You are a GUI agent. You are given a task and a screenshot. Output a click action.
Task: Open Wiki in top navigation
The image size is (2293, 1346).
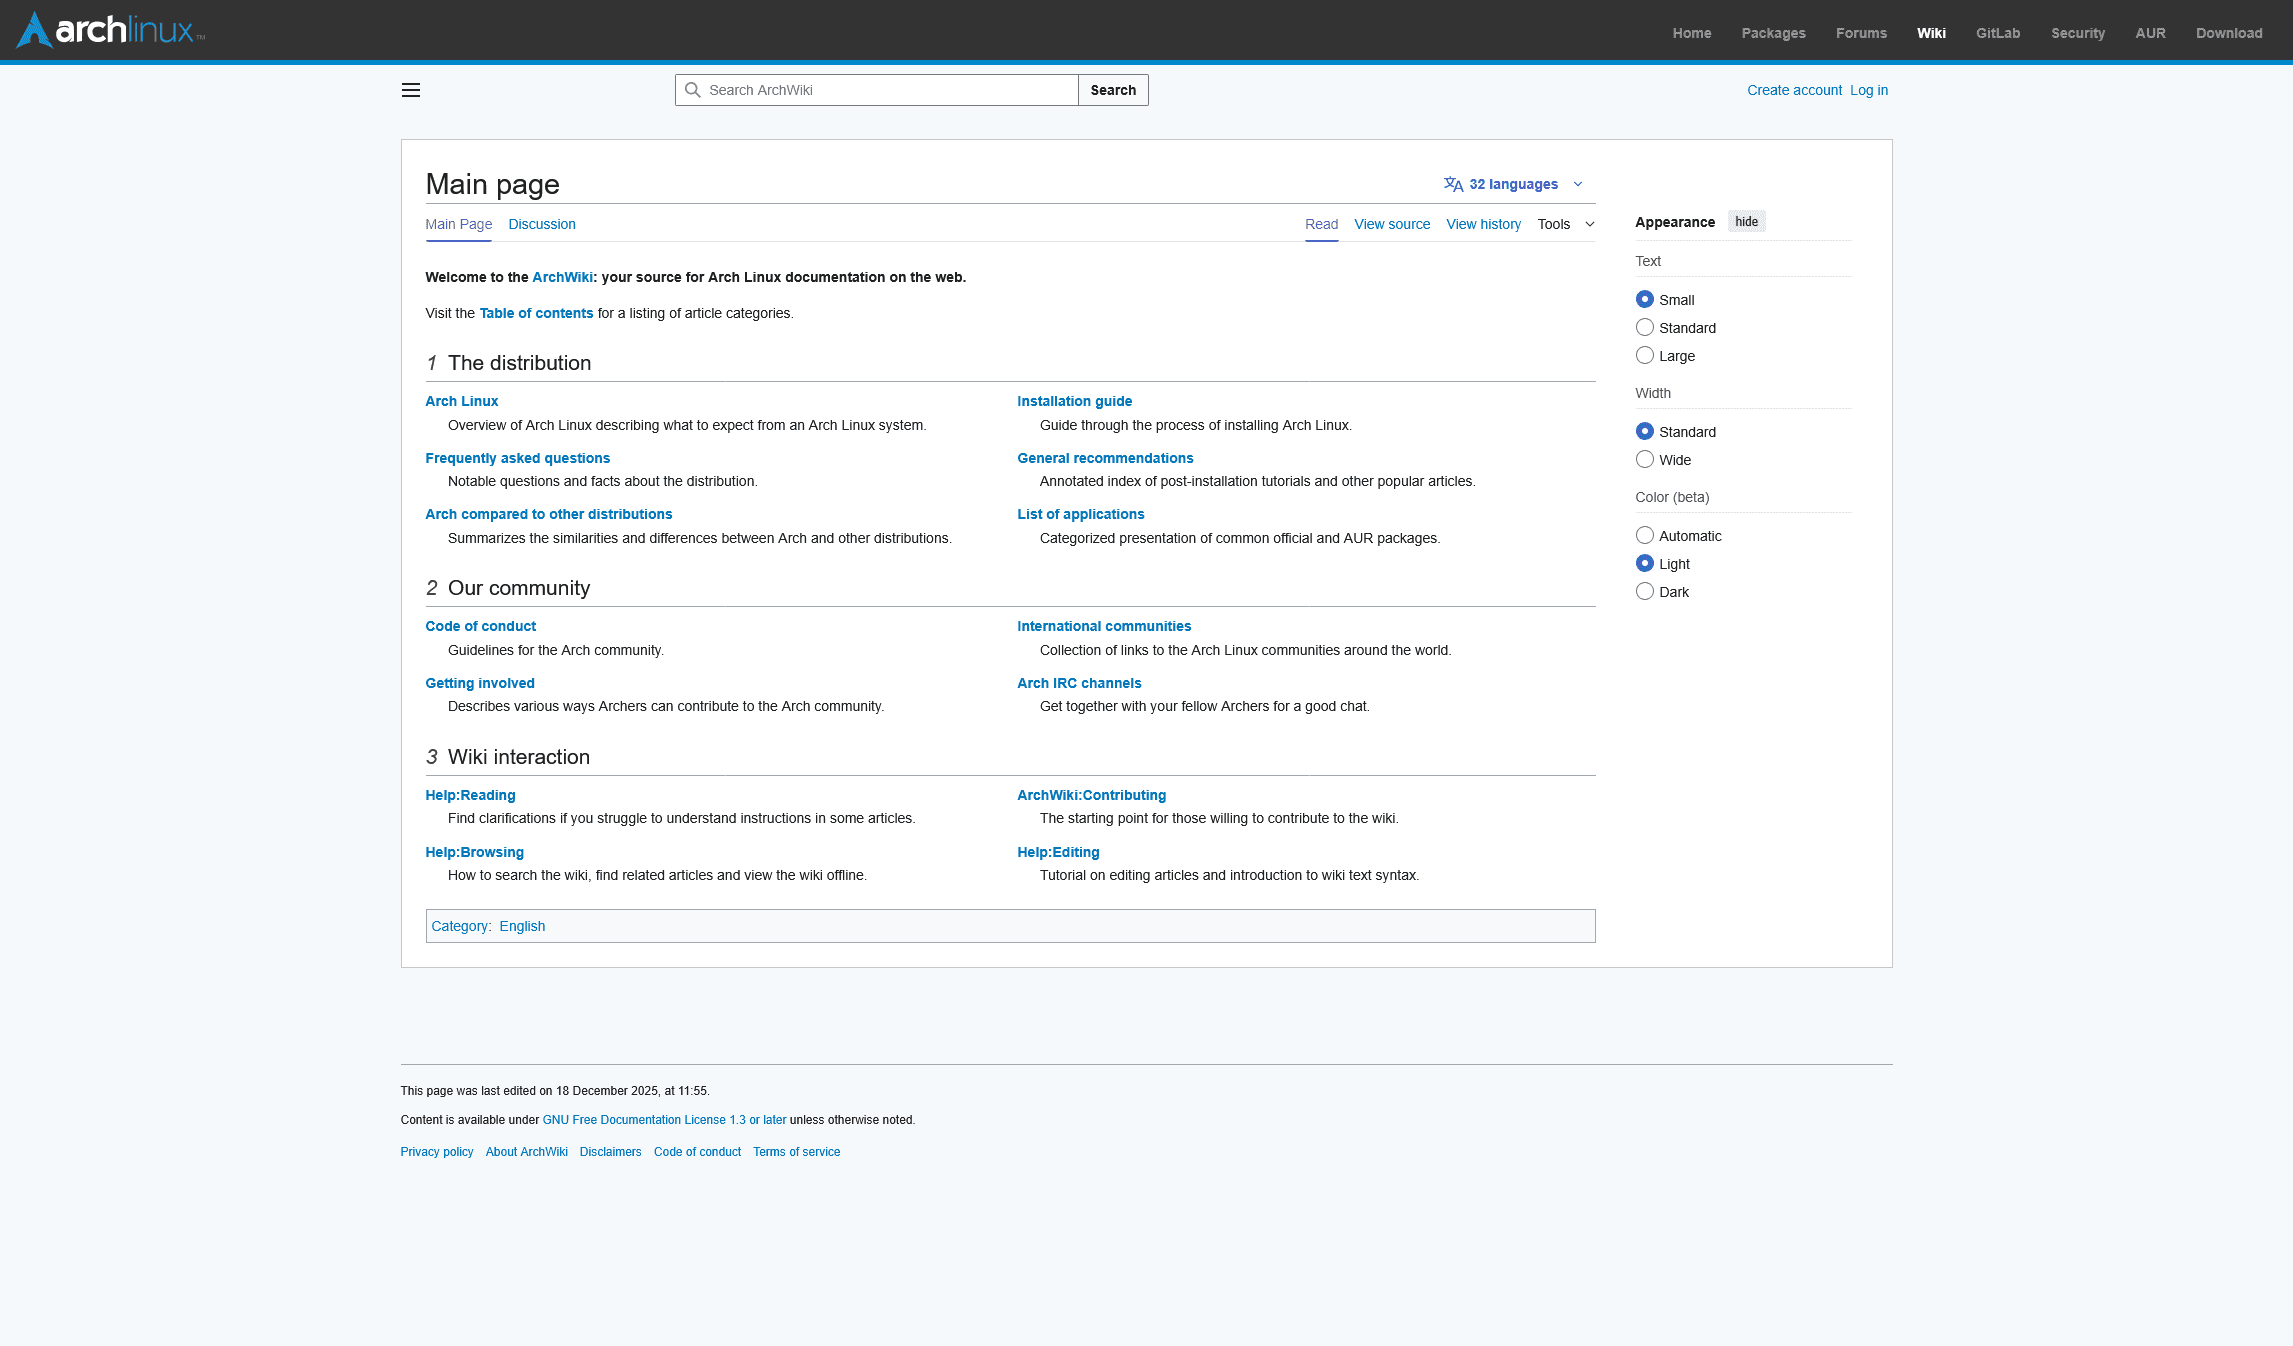[x=1931, y=33]
